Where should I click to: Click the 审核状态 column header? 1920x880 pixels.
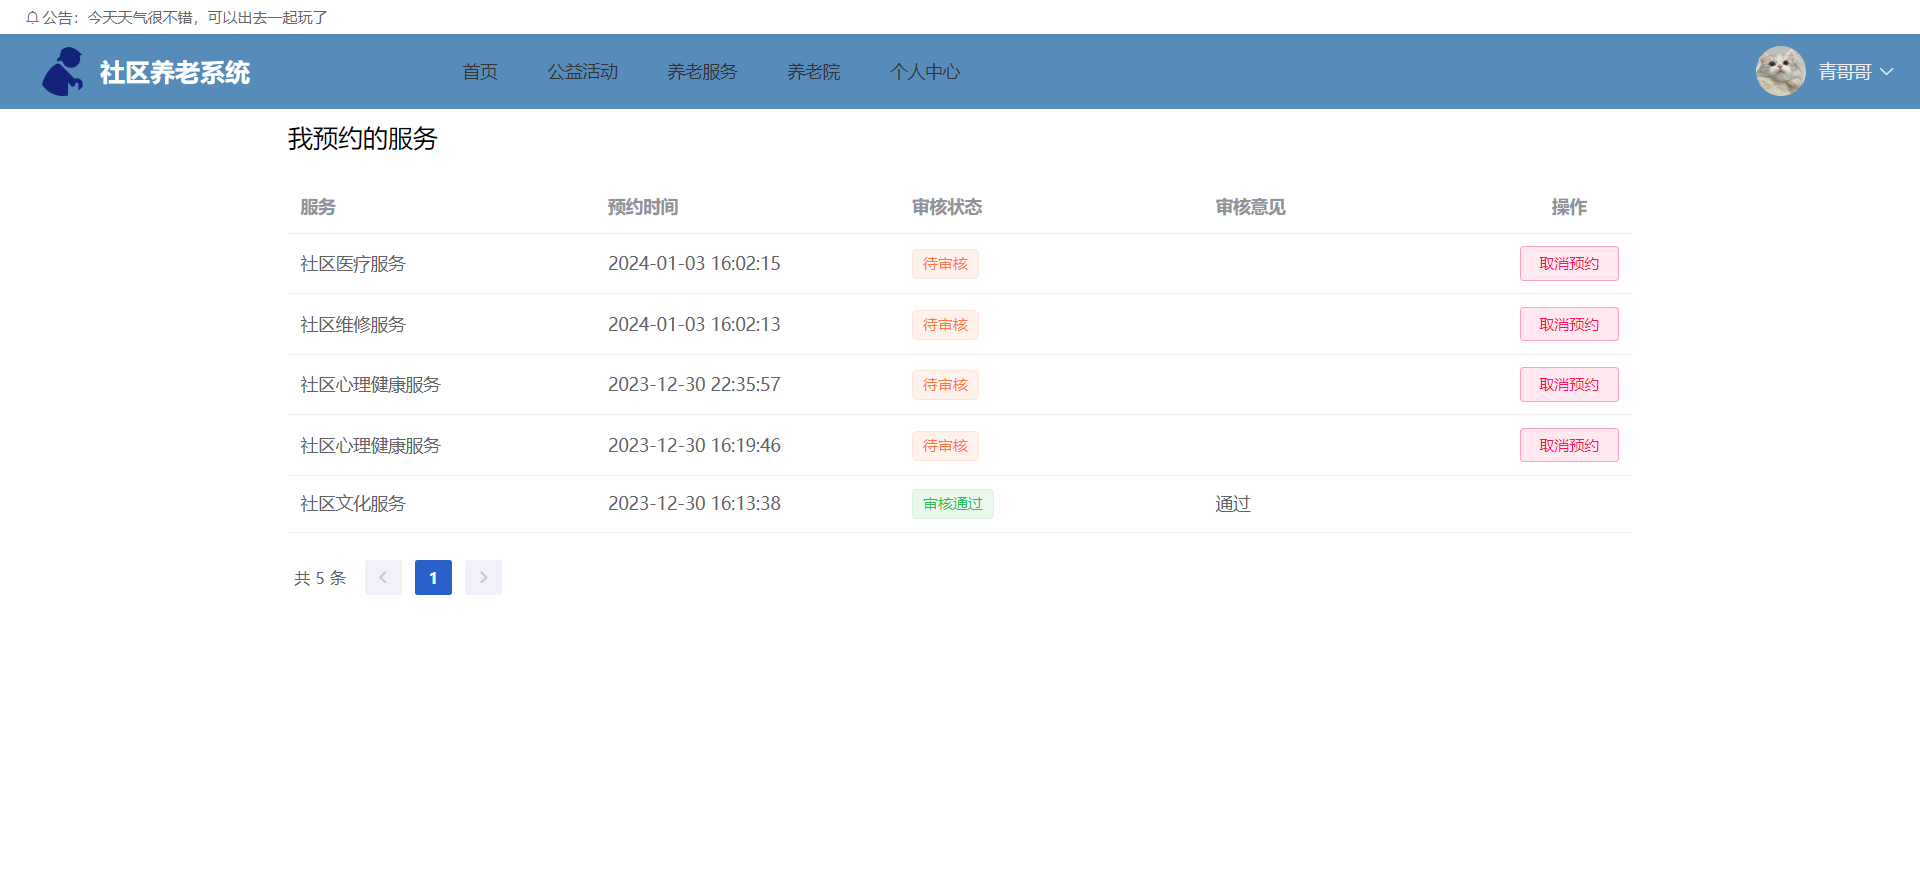(x=947, y=207)
